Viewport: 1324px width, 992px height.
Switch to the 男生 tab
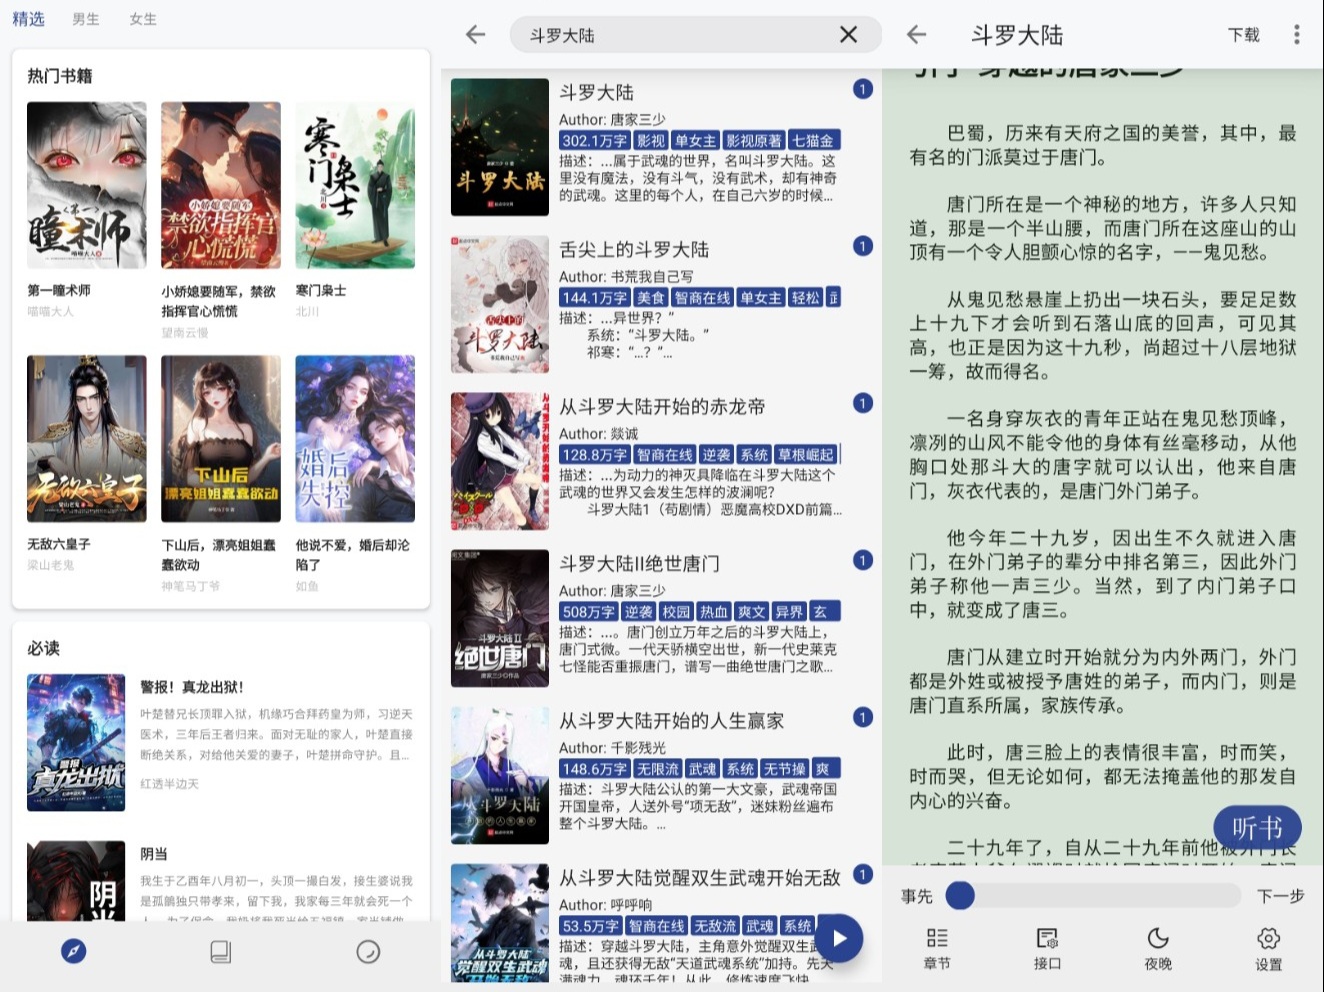(x=86, y=19)
